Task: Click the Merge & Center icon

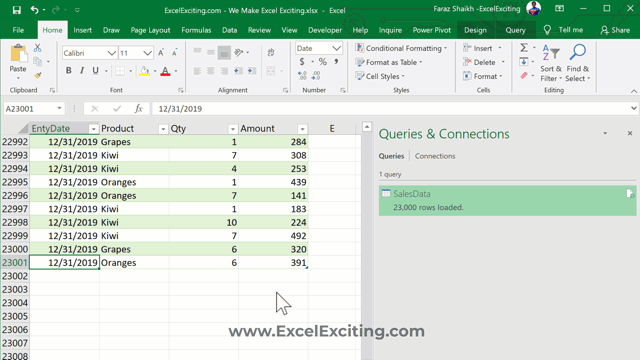Action: 271,71
